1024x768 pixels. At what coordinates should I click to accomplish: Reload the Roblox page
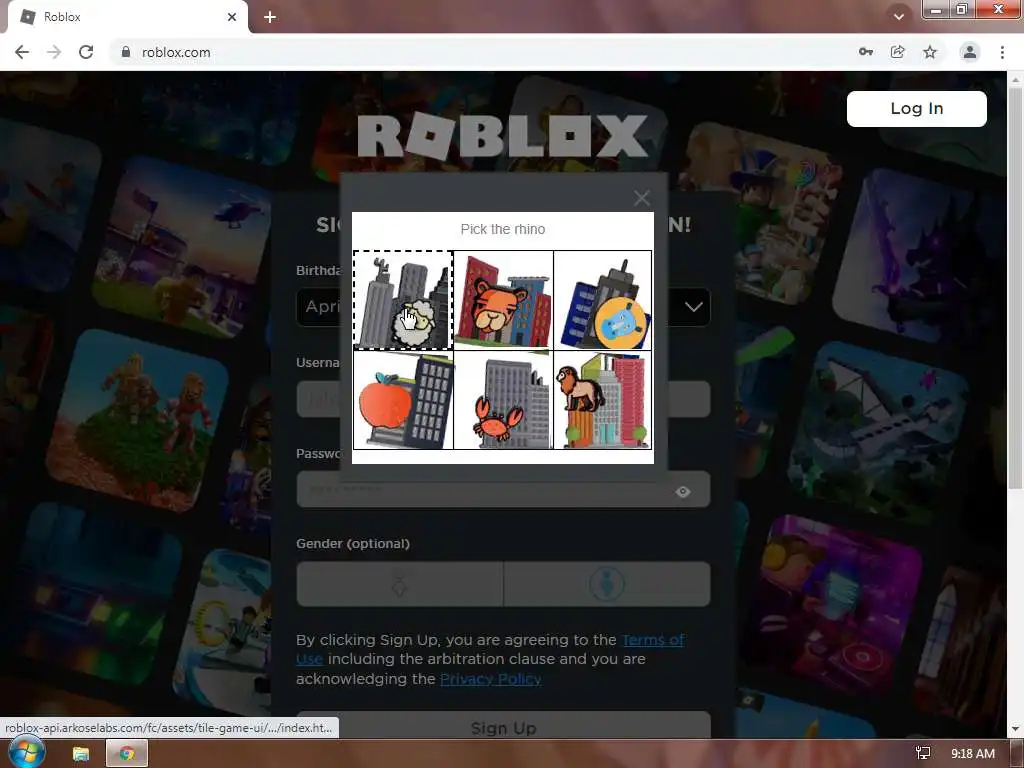[86, 52]
